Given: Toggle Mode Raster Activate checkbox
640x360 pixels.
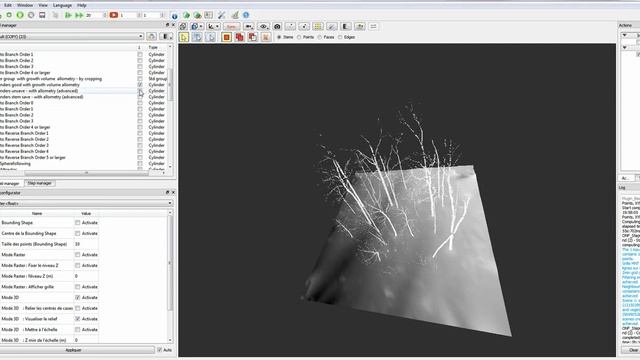Looking at the screenshot, I should [78, 255].
